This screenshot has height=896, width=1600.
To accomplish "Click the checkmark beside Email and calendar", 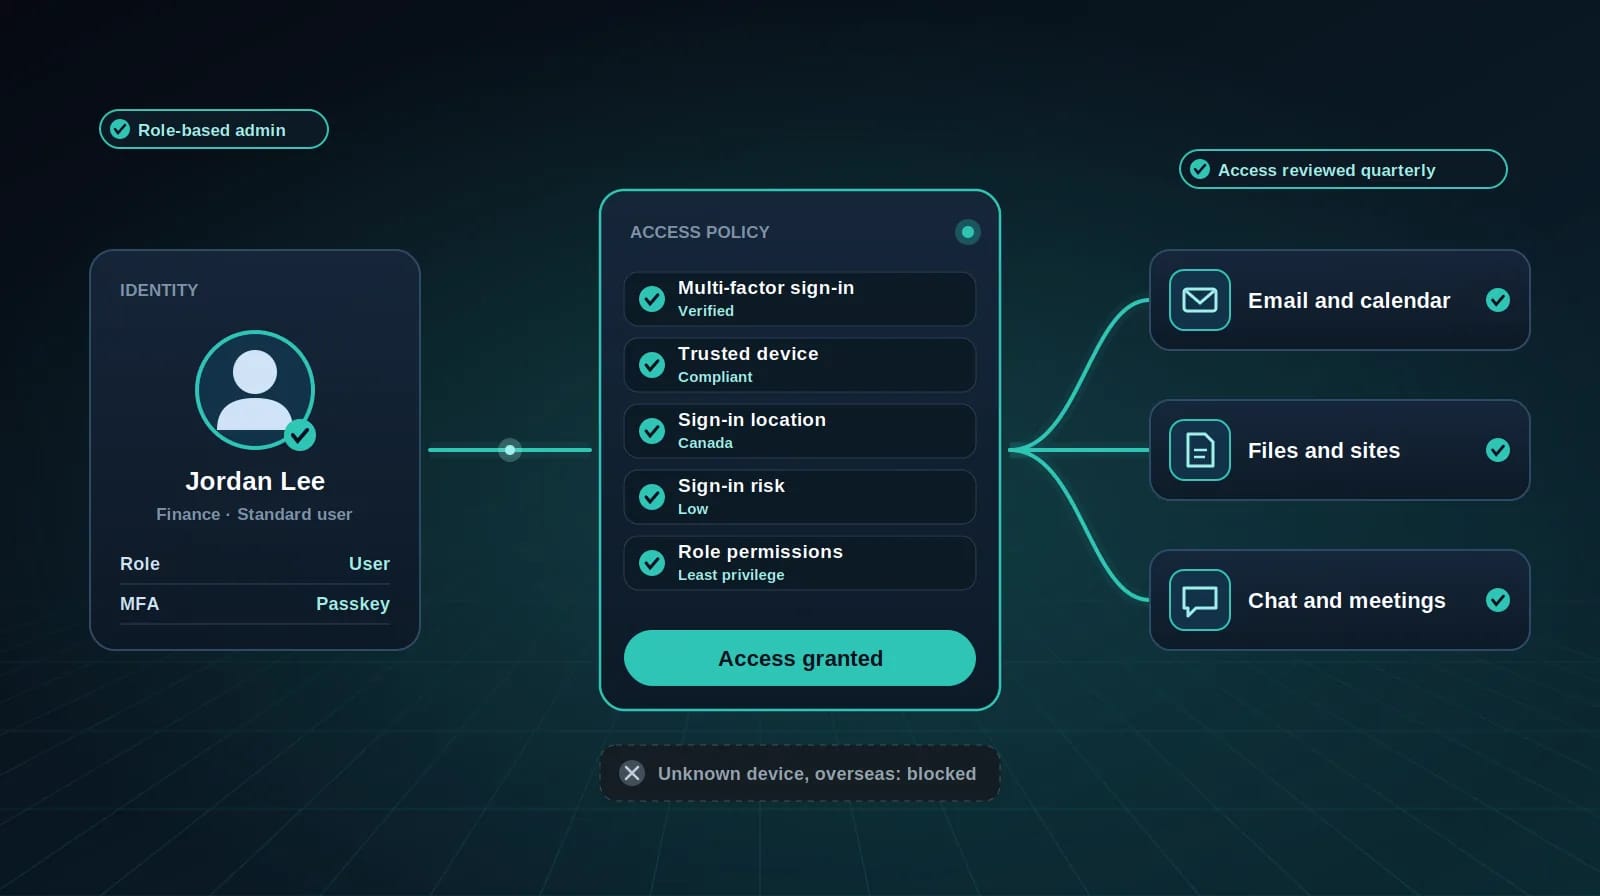I will [1498, 300].
